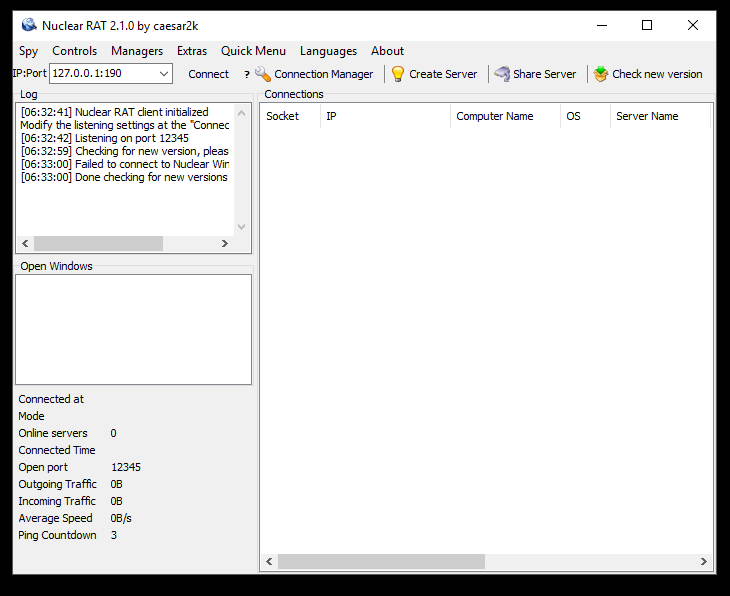Click the Nuclear RAT globe title icon

tap(29, 25)
